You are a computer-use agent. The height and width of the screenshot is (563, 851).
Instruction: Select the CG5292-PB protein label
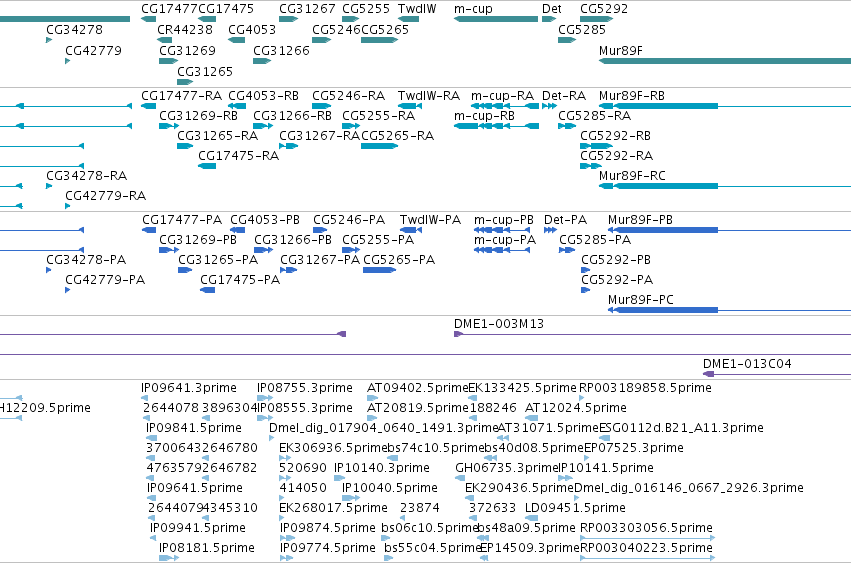pyautogui.click(x=616, y=260)
